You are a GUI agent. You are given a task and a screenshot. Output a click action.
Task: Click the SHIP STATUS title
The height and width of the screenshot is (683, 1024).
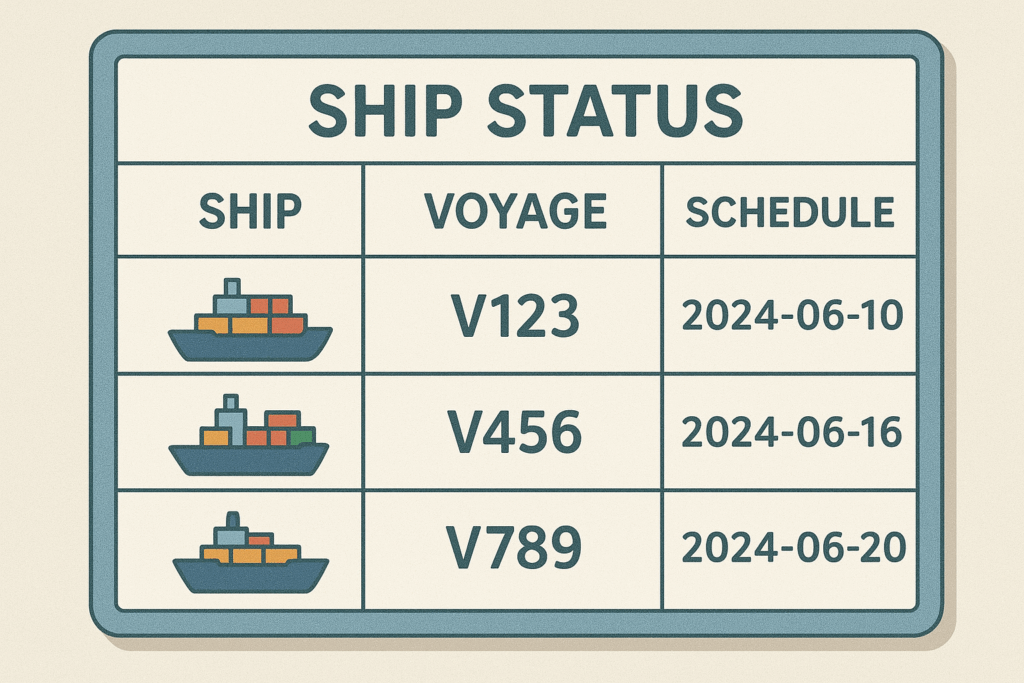(524, 110)
